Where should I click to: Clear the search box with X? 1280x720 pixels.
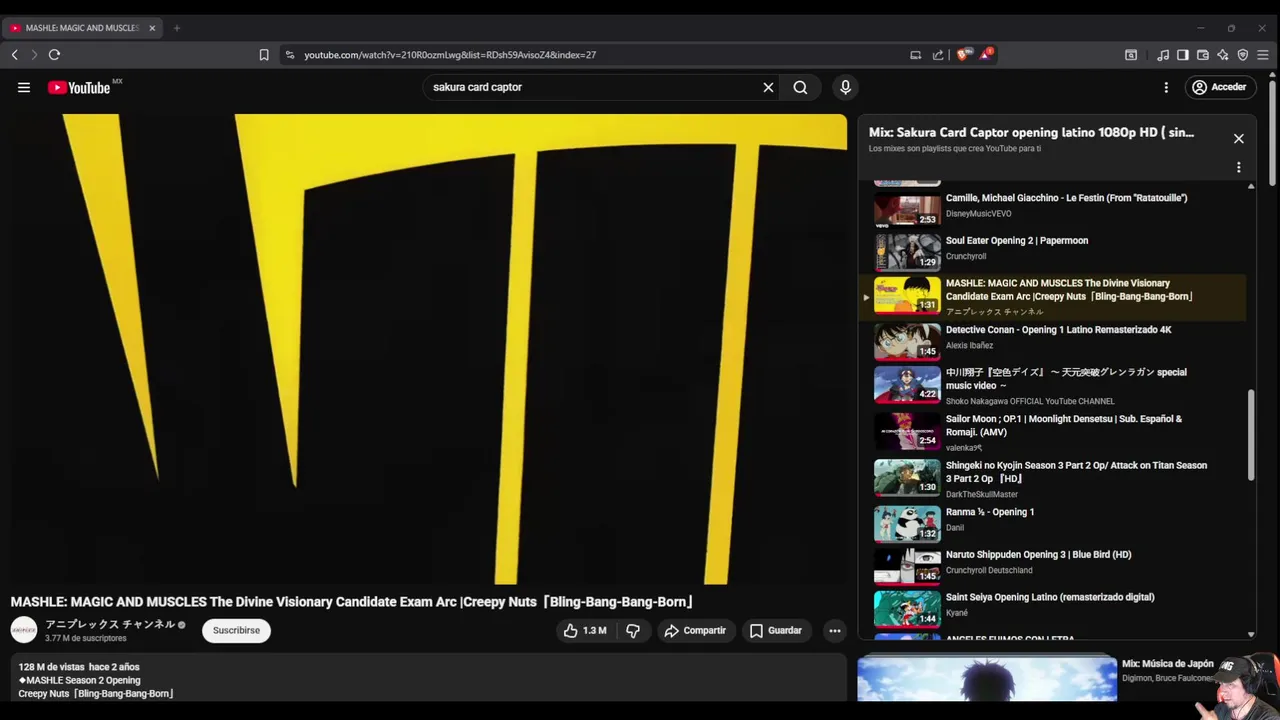click(768, 87)
